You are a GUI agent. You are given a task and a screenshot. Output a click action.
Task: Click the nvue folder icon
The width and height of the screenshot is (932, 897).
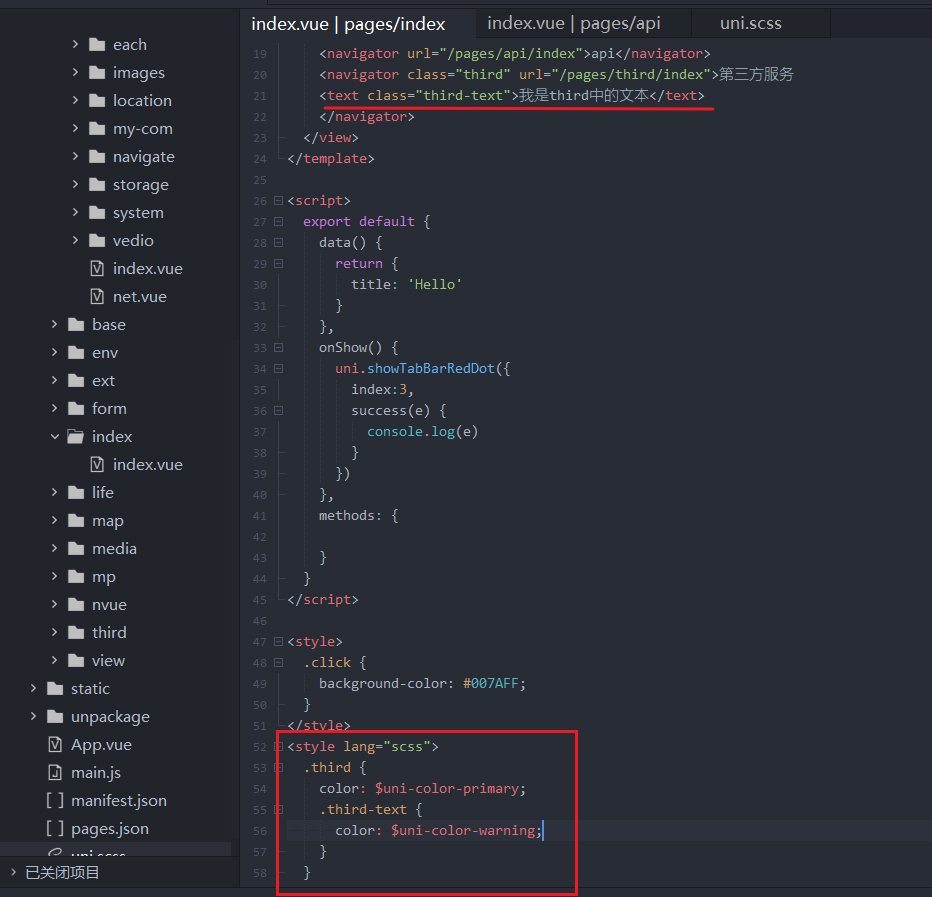76,604
